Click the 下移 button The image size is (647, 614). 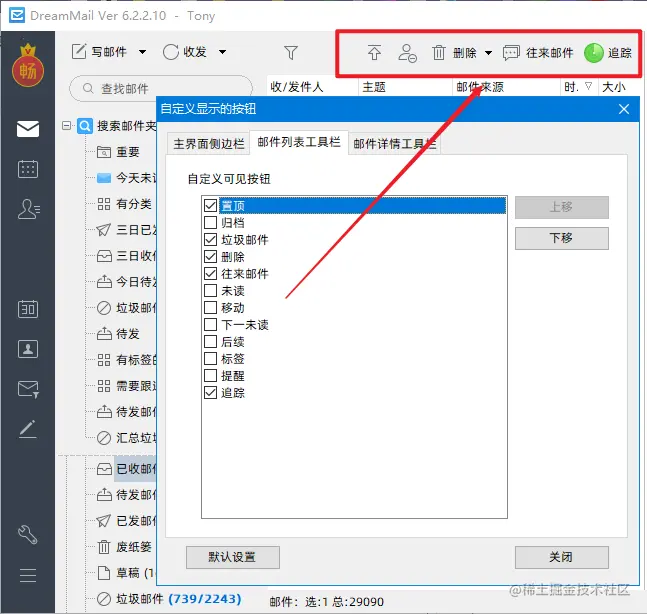point(562,238)
